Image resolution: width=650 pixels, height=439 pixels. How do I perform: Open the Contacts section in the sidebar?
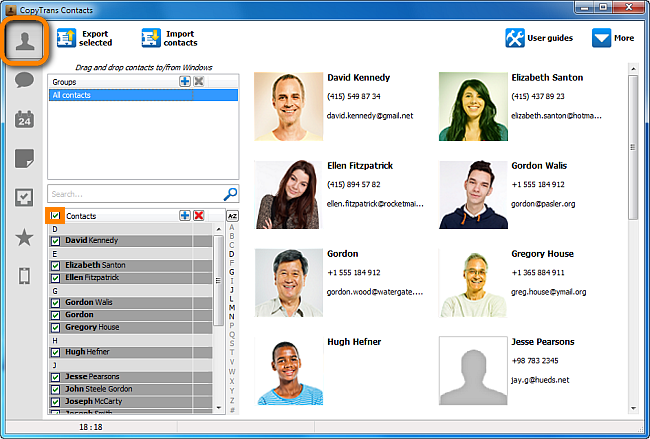pos(25,41)
